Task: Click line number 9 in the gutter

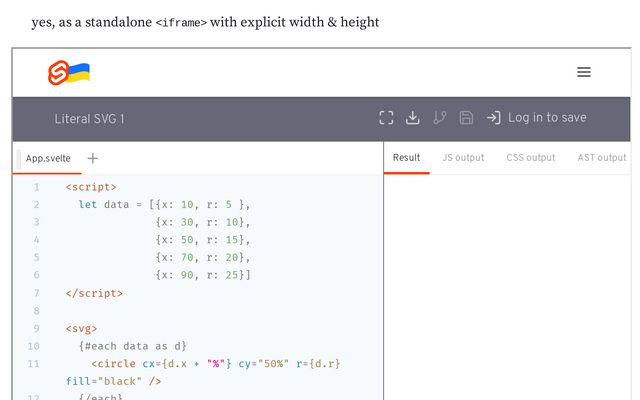Action: 35,329
